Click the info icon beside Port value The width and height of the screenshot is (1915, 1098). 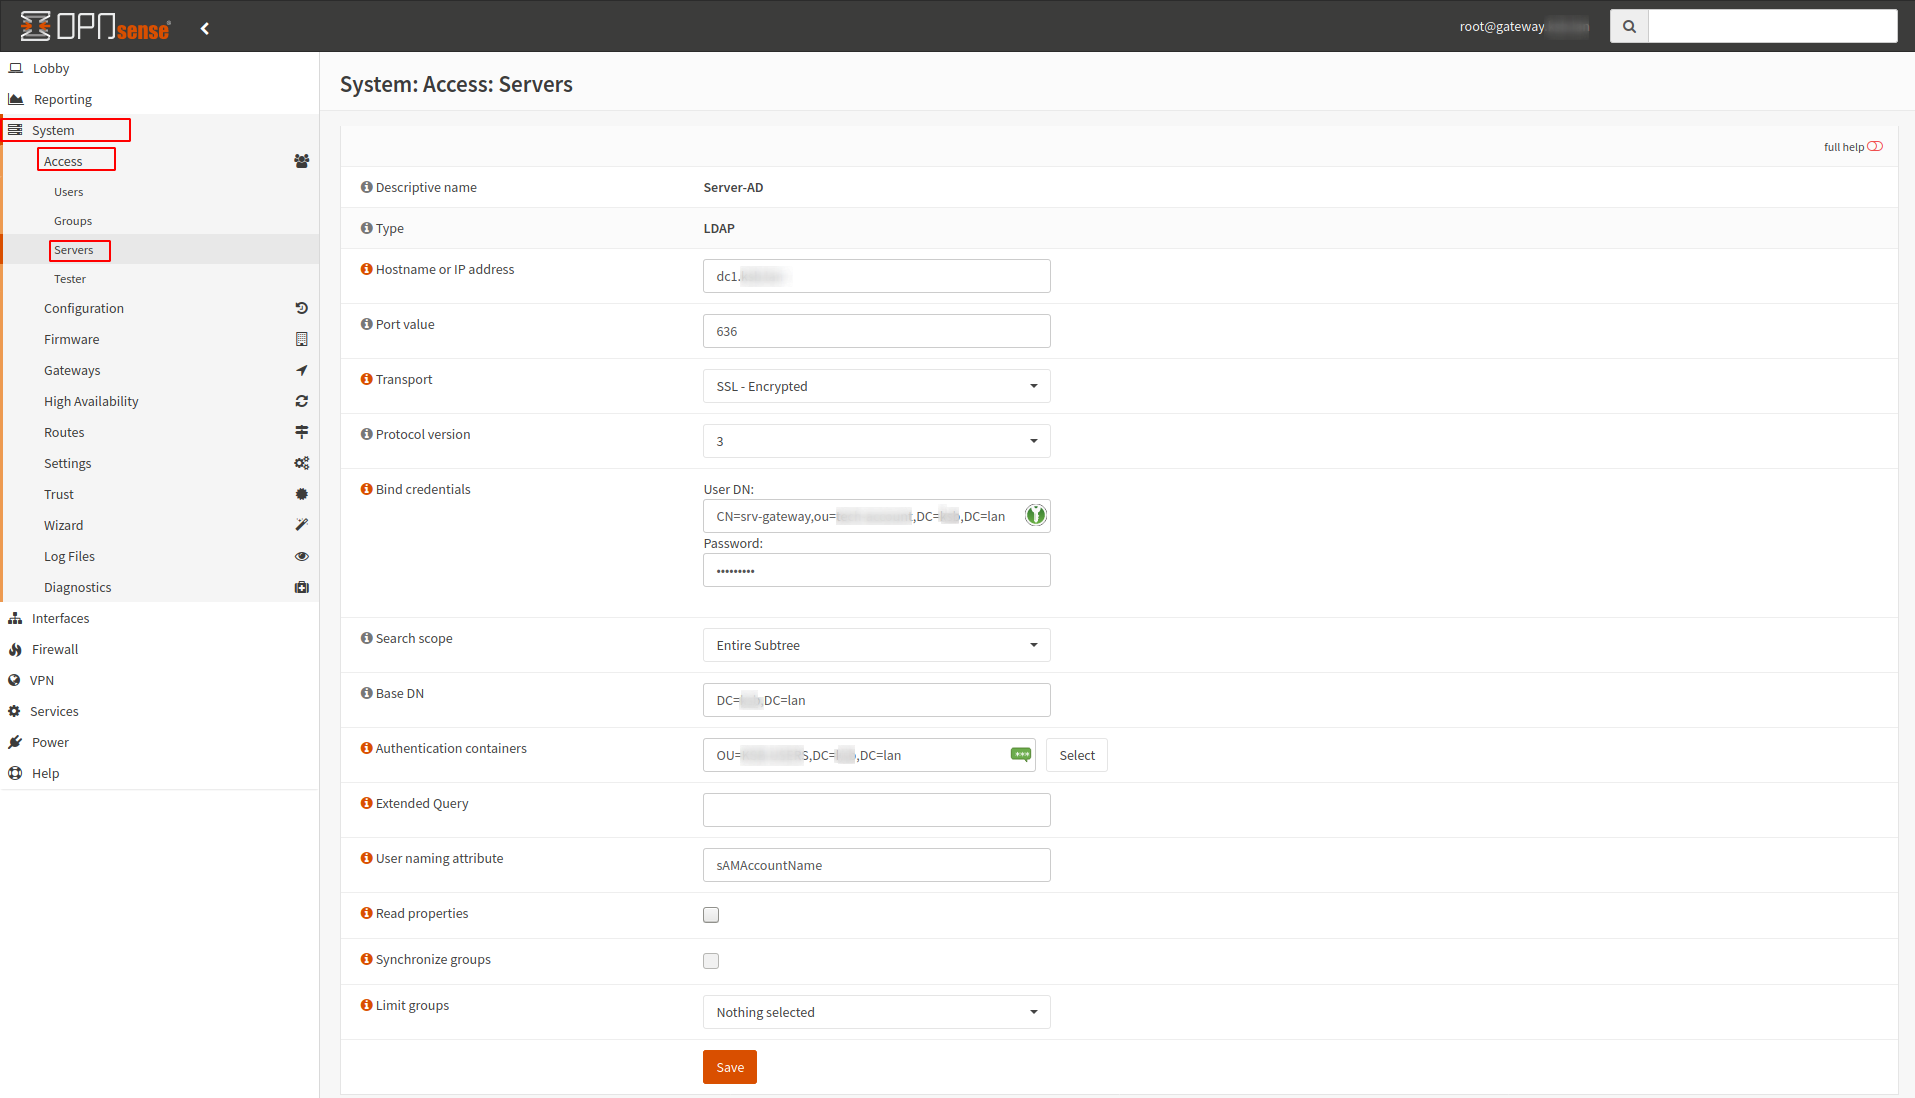tap(366, 324)
